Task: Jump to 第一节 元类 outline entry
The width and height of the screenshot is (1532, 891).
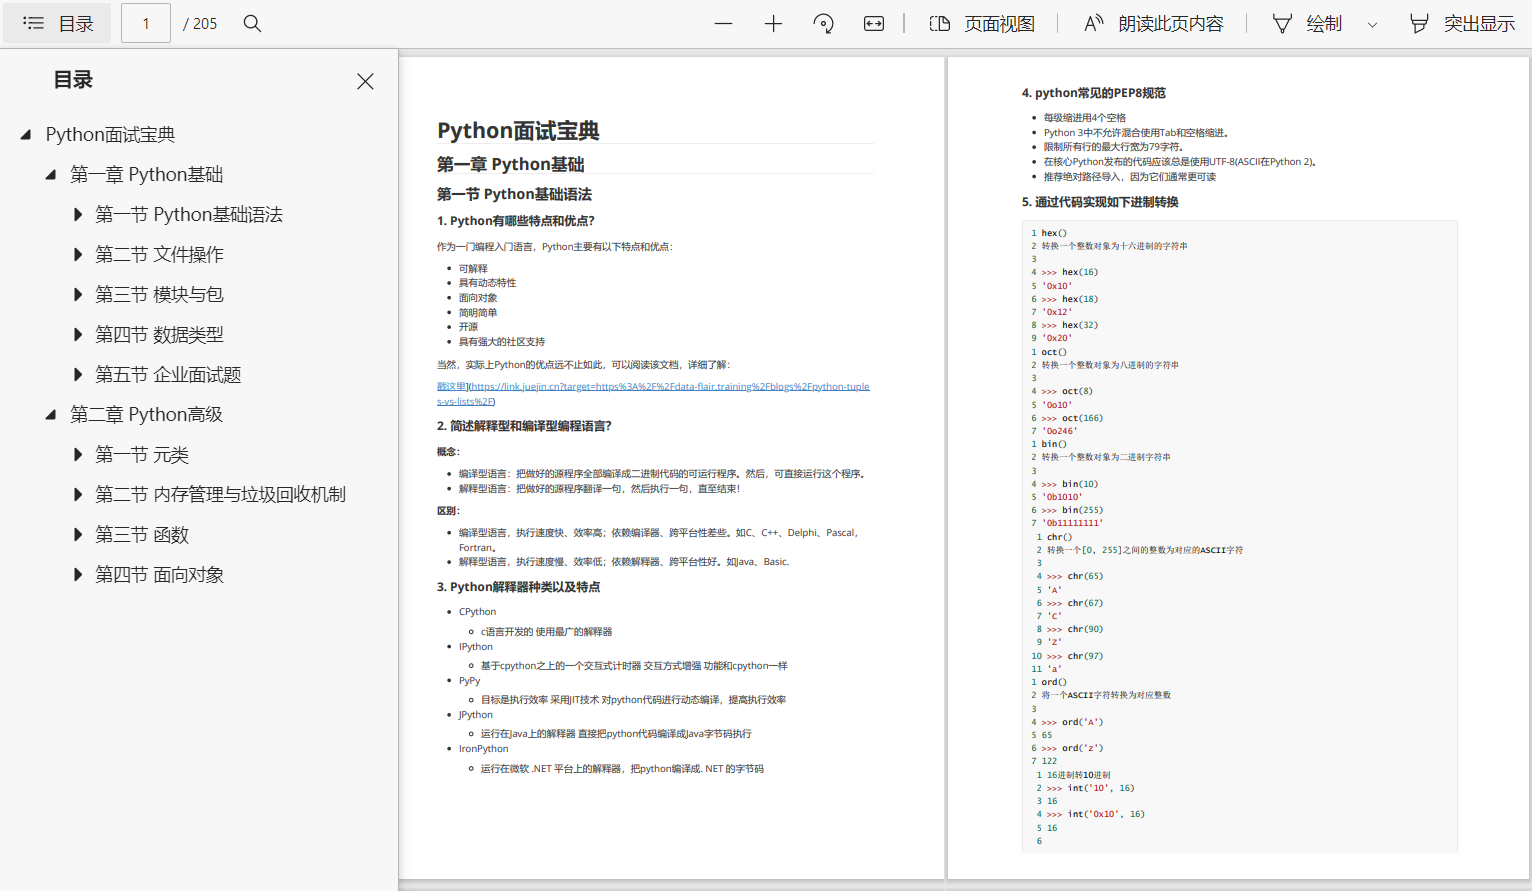Action: [x=142, y=454]
